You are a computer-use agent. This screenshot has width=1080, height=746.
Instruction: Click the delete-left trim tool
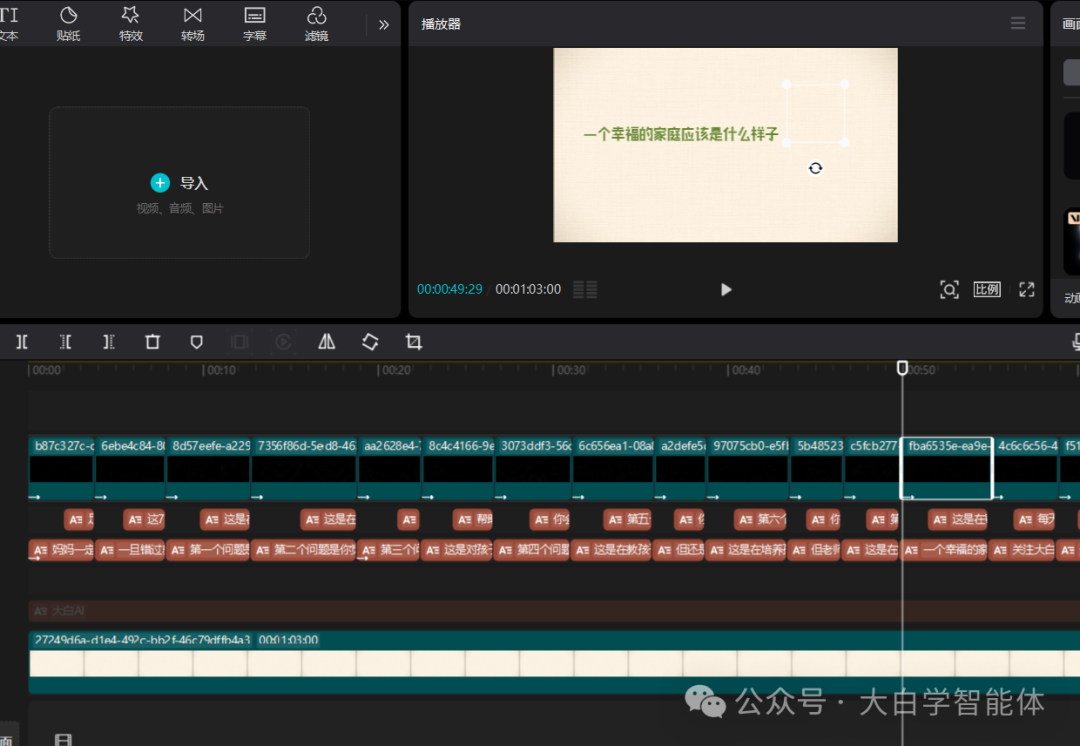(65, 342)
